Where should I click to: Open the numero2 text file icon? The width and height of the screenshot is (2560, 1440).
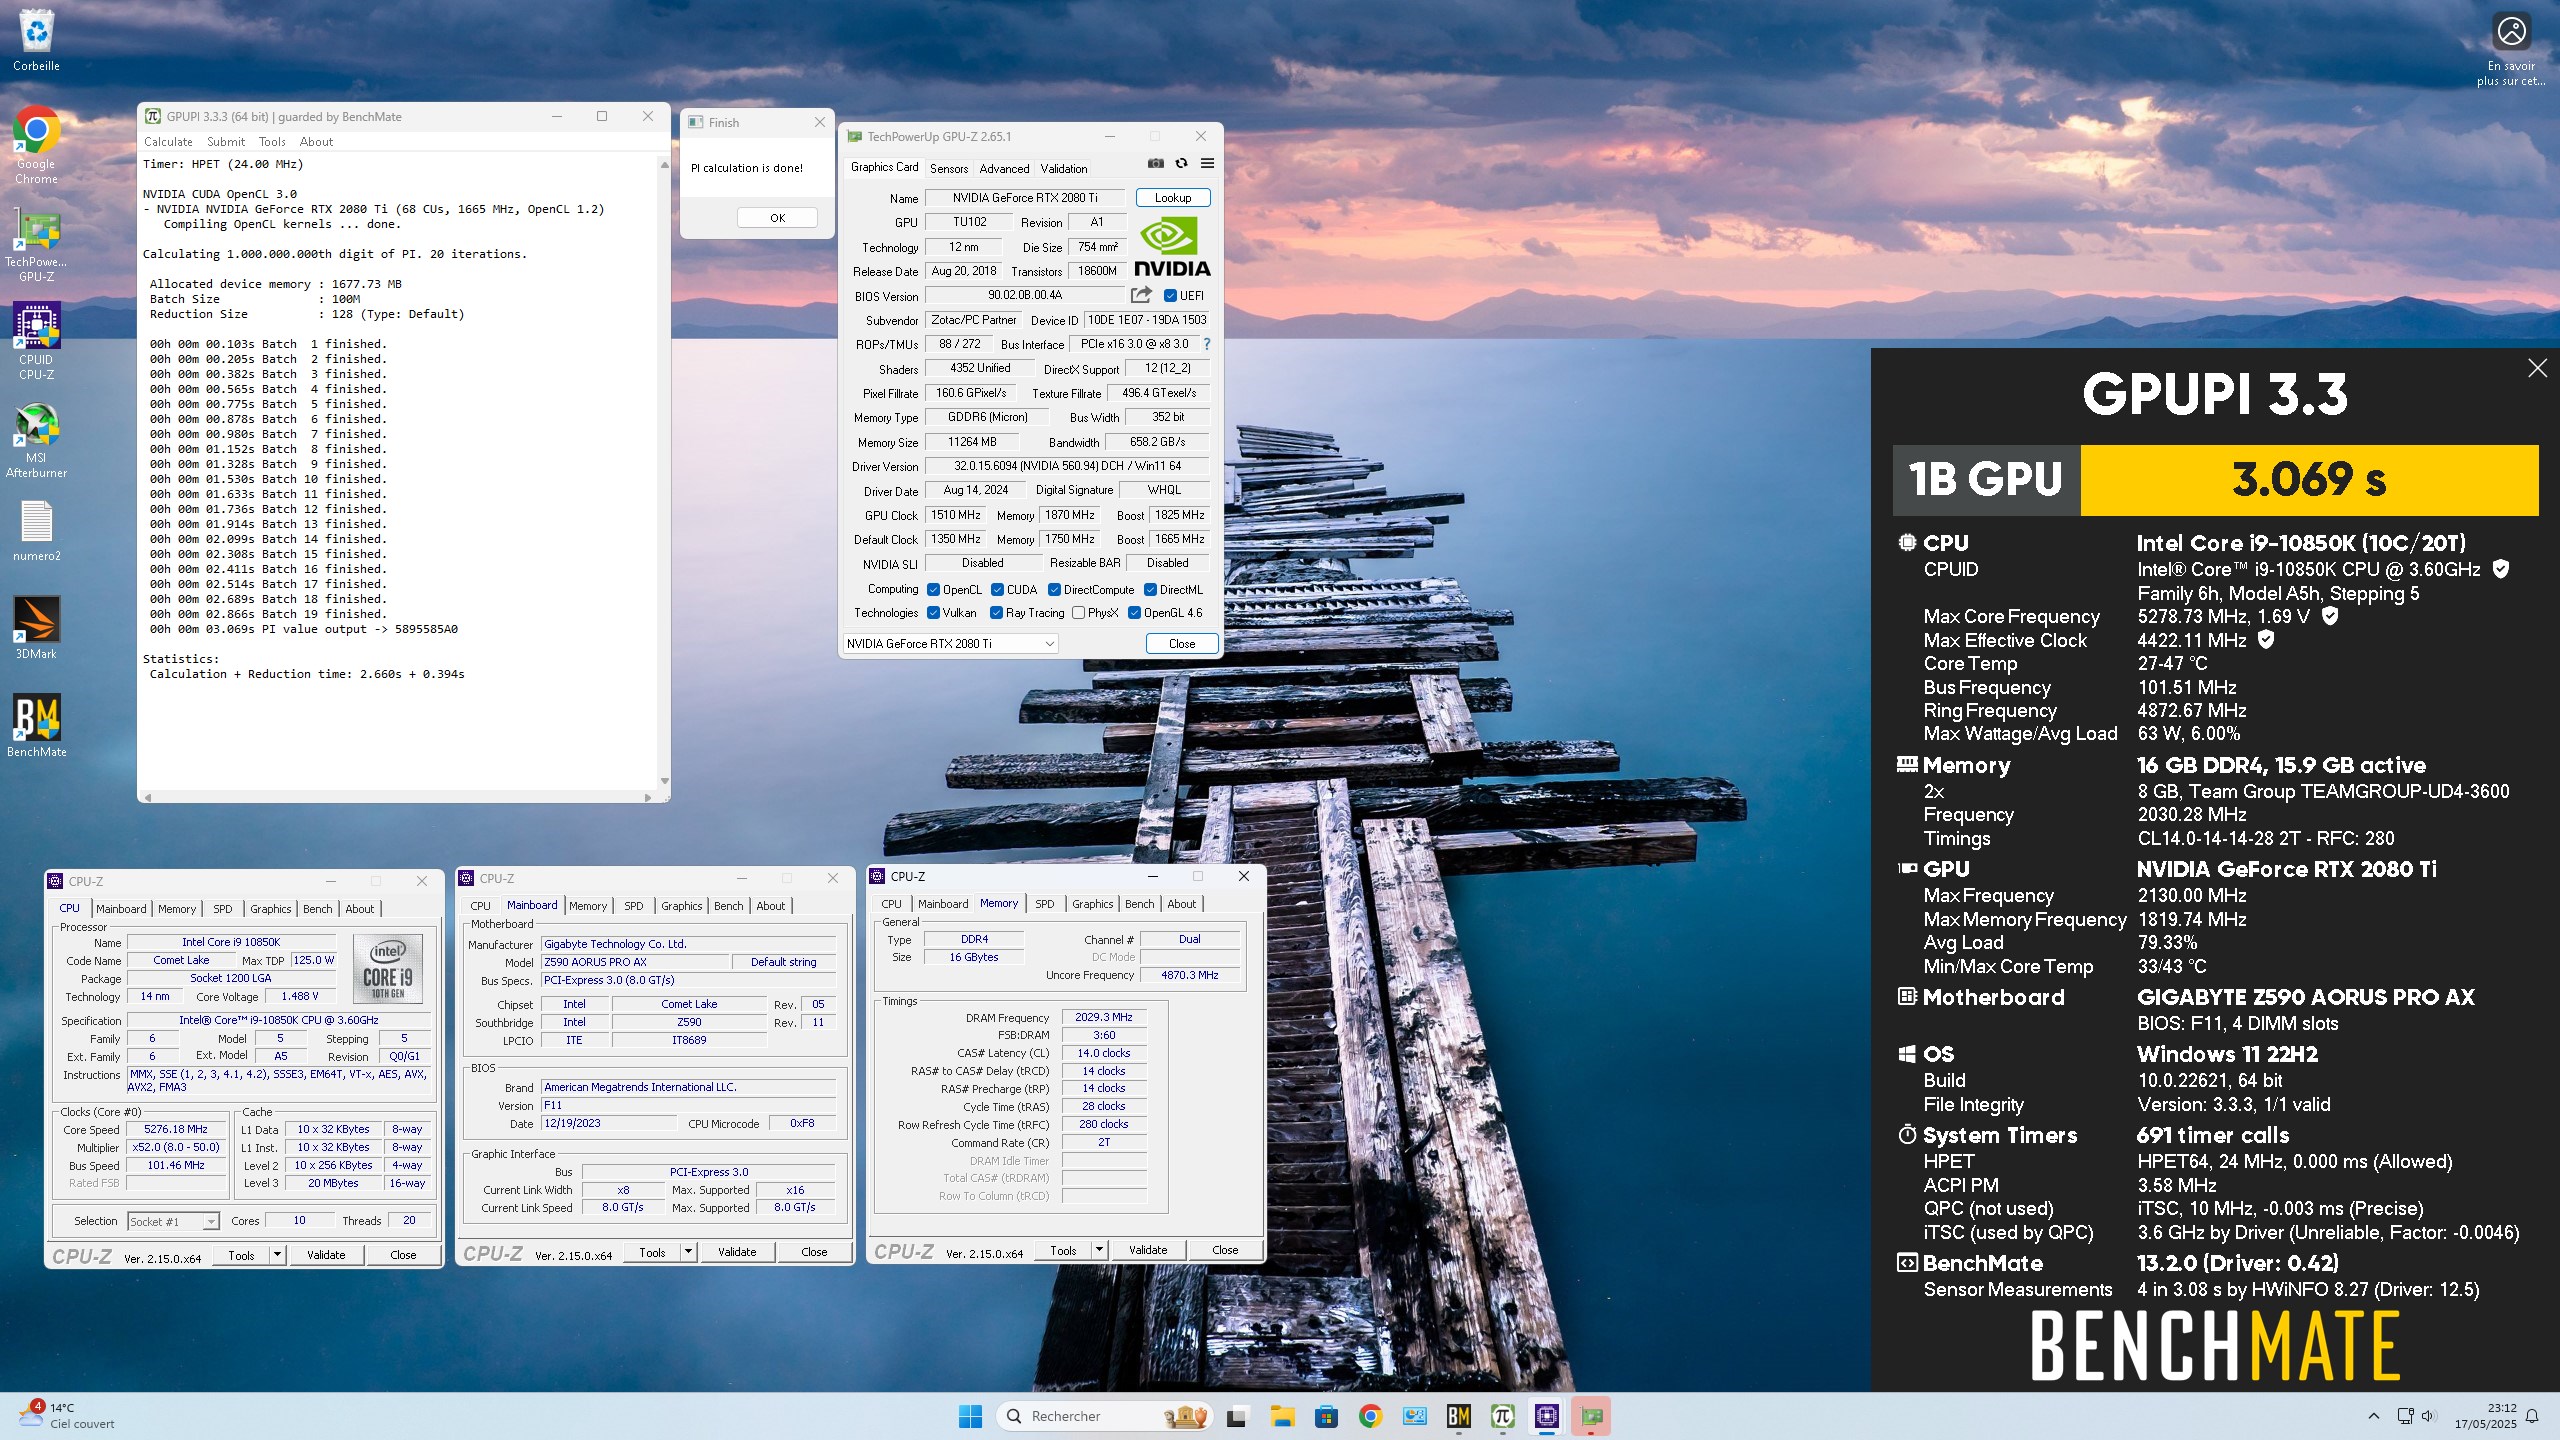[x=36, y=530]
